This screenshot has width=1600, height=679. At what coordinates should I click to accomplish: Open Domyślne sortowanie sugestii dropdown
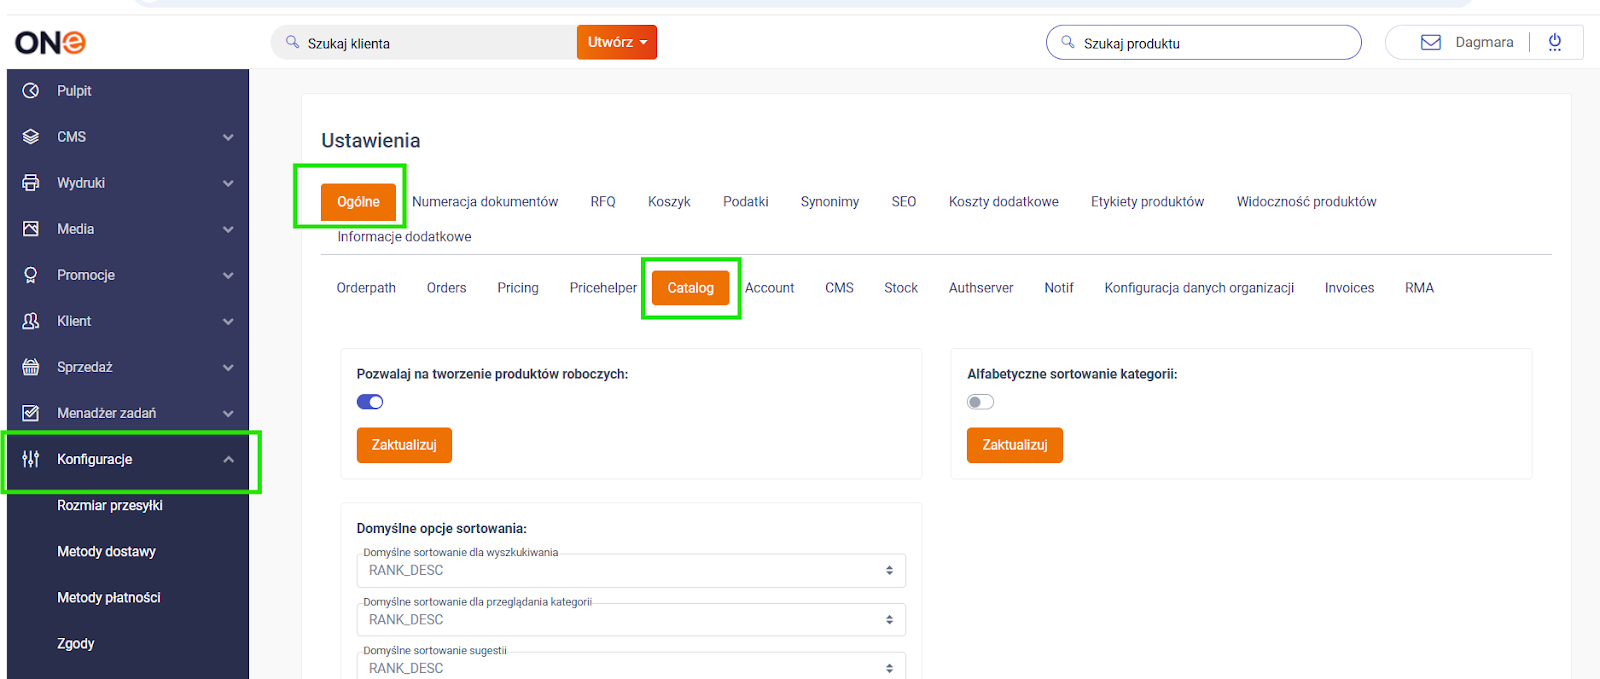[631, 667]
